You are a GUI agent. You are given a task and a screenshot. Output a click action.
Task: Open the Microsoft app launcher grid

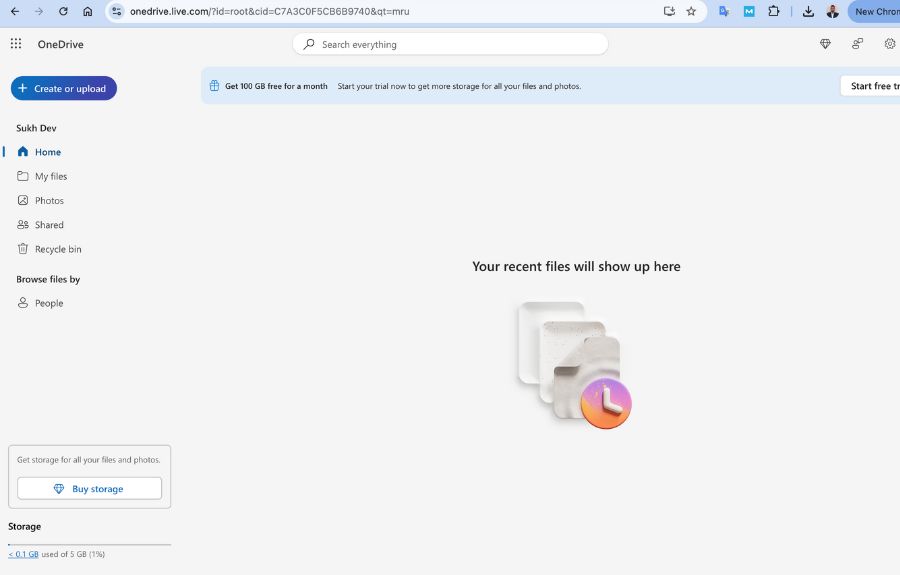(x=16, y=44)
